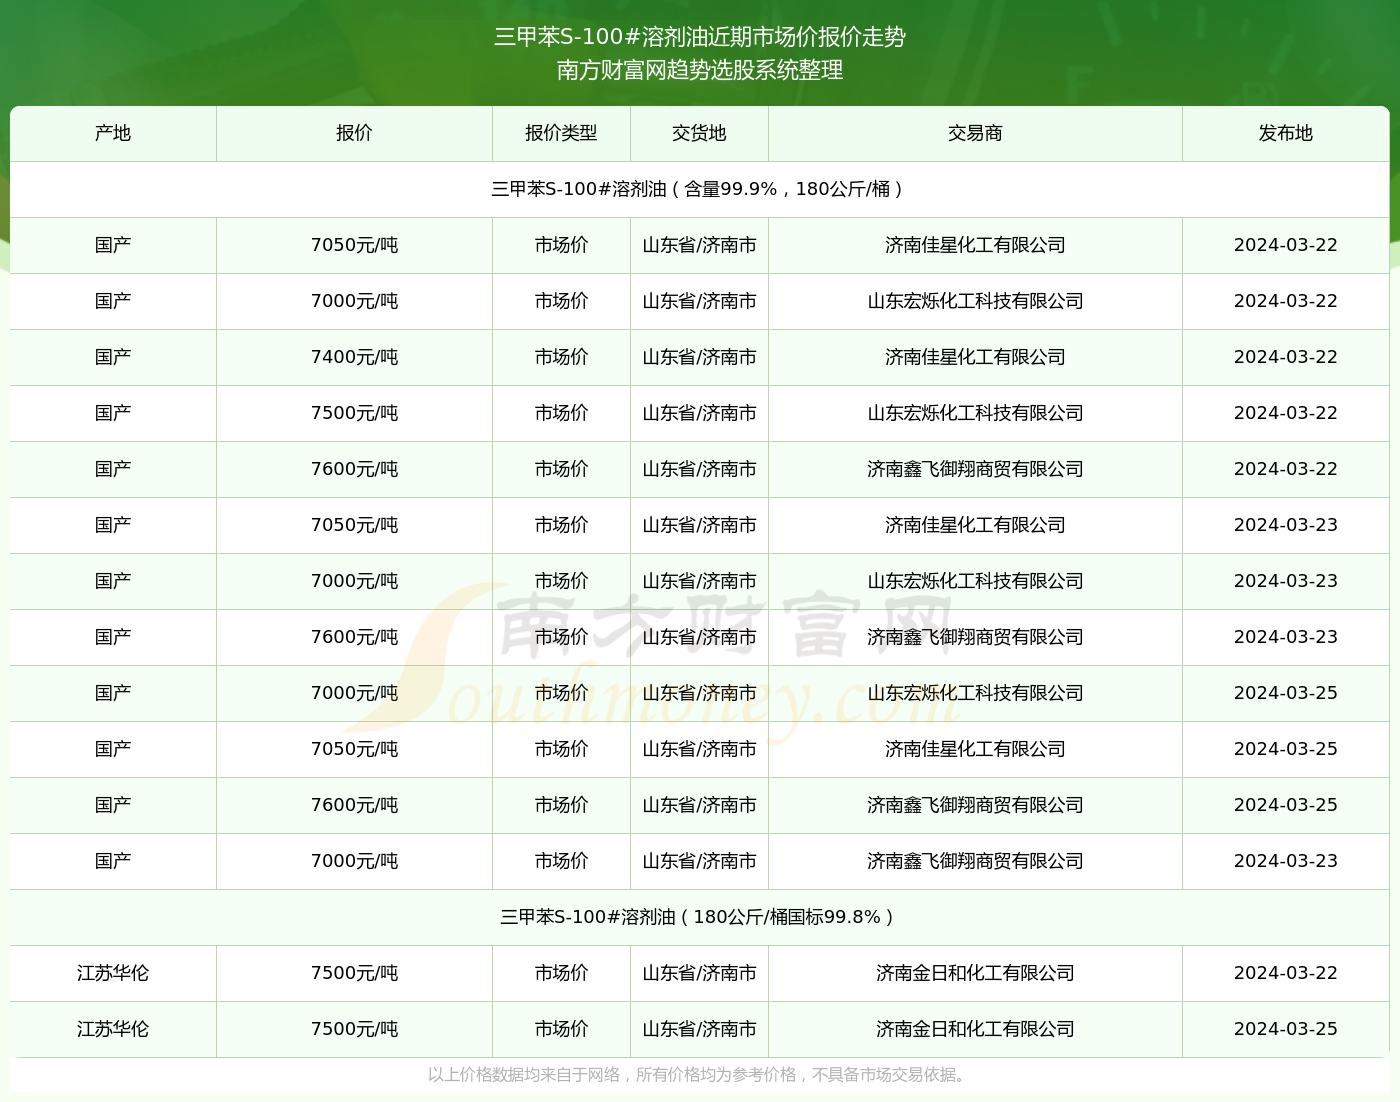Click 山东宏烁化工科技有限公司 in the 7500元/吨 row

(975, 413)
